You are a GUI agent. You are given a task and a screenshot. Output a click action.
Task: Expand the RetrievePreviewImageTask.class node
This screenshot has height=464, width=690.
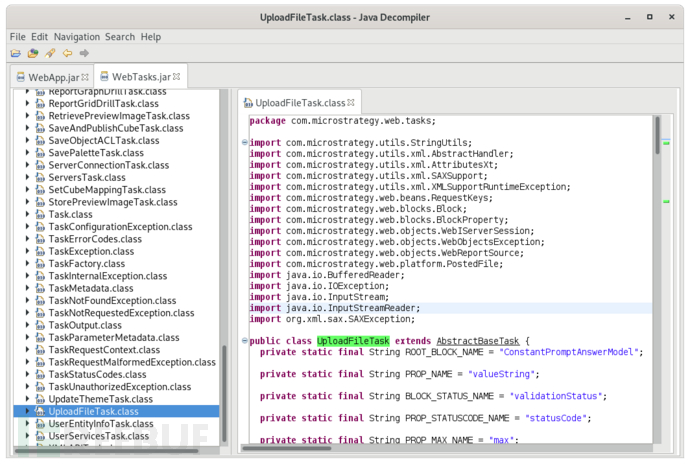(27, 116)
